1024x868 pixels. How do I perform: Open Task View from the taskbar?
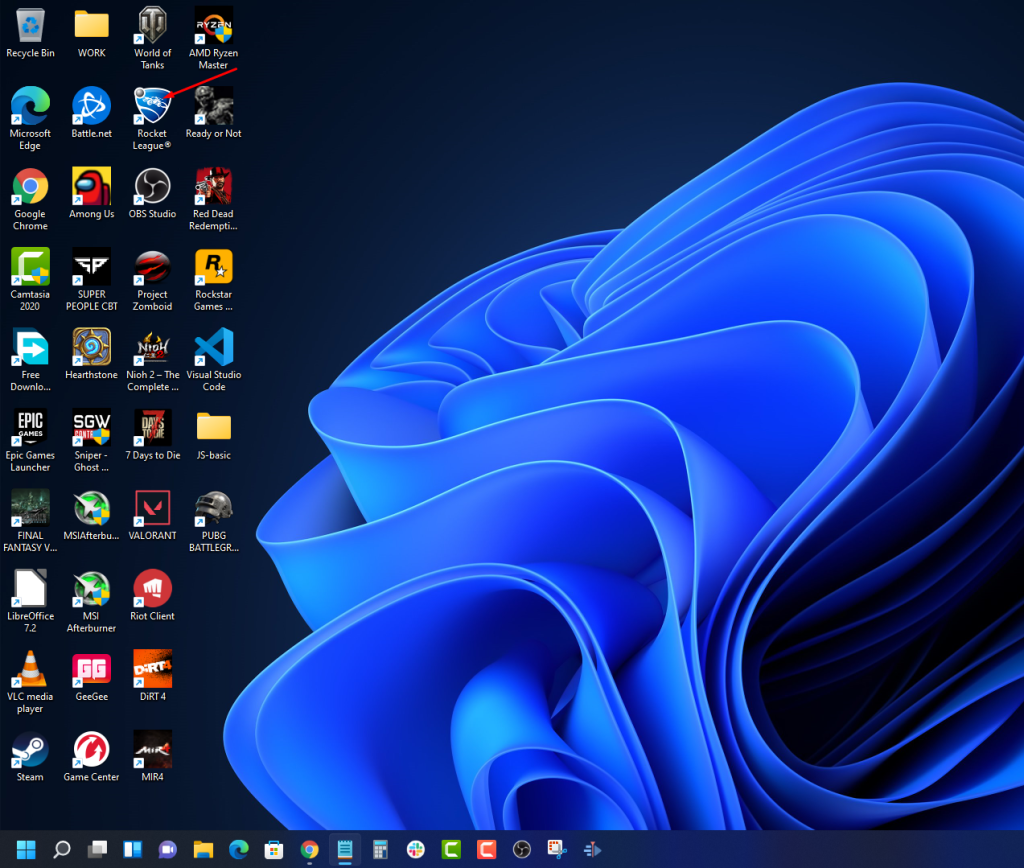pos(97,850)
